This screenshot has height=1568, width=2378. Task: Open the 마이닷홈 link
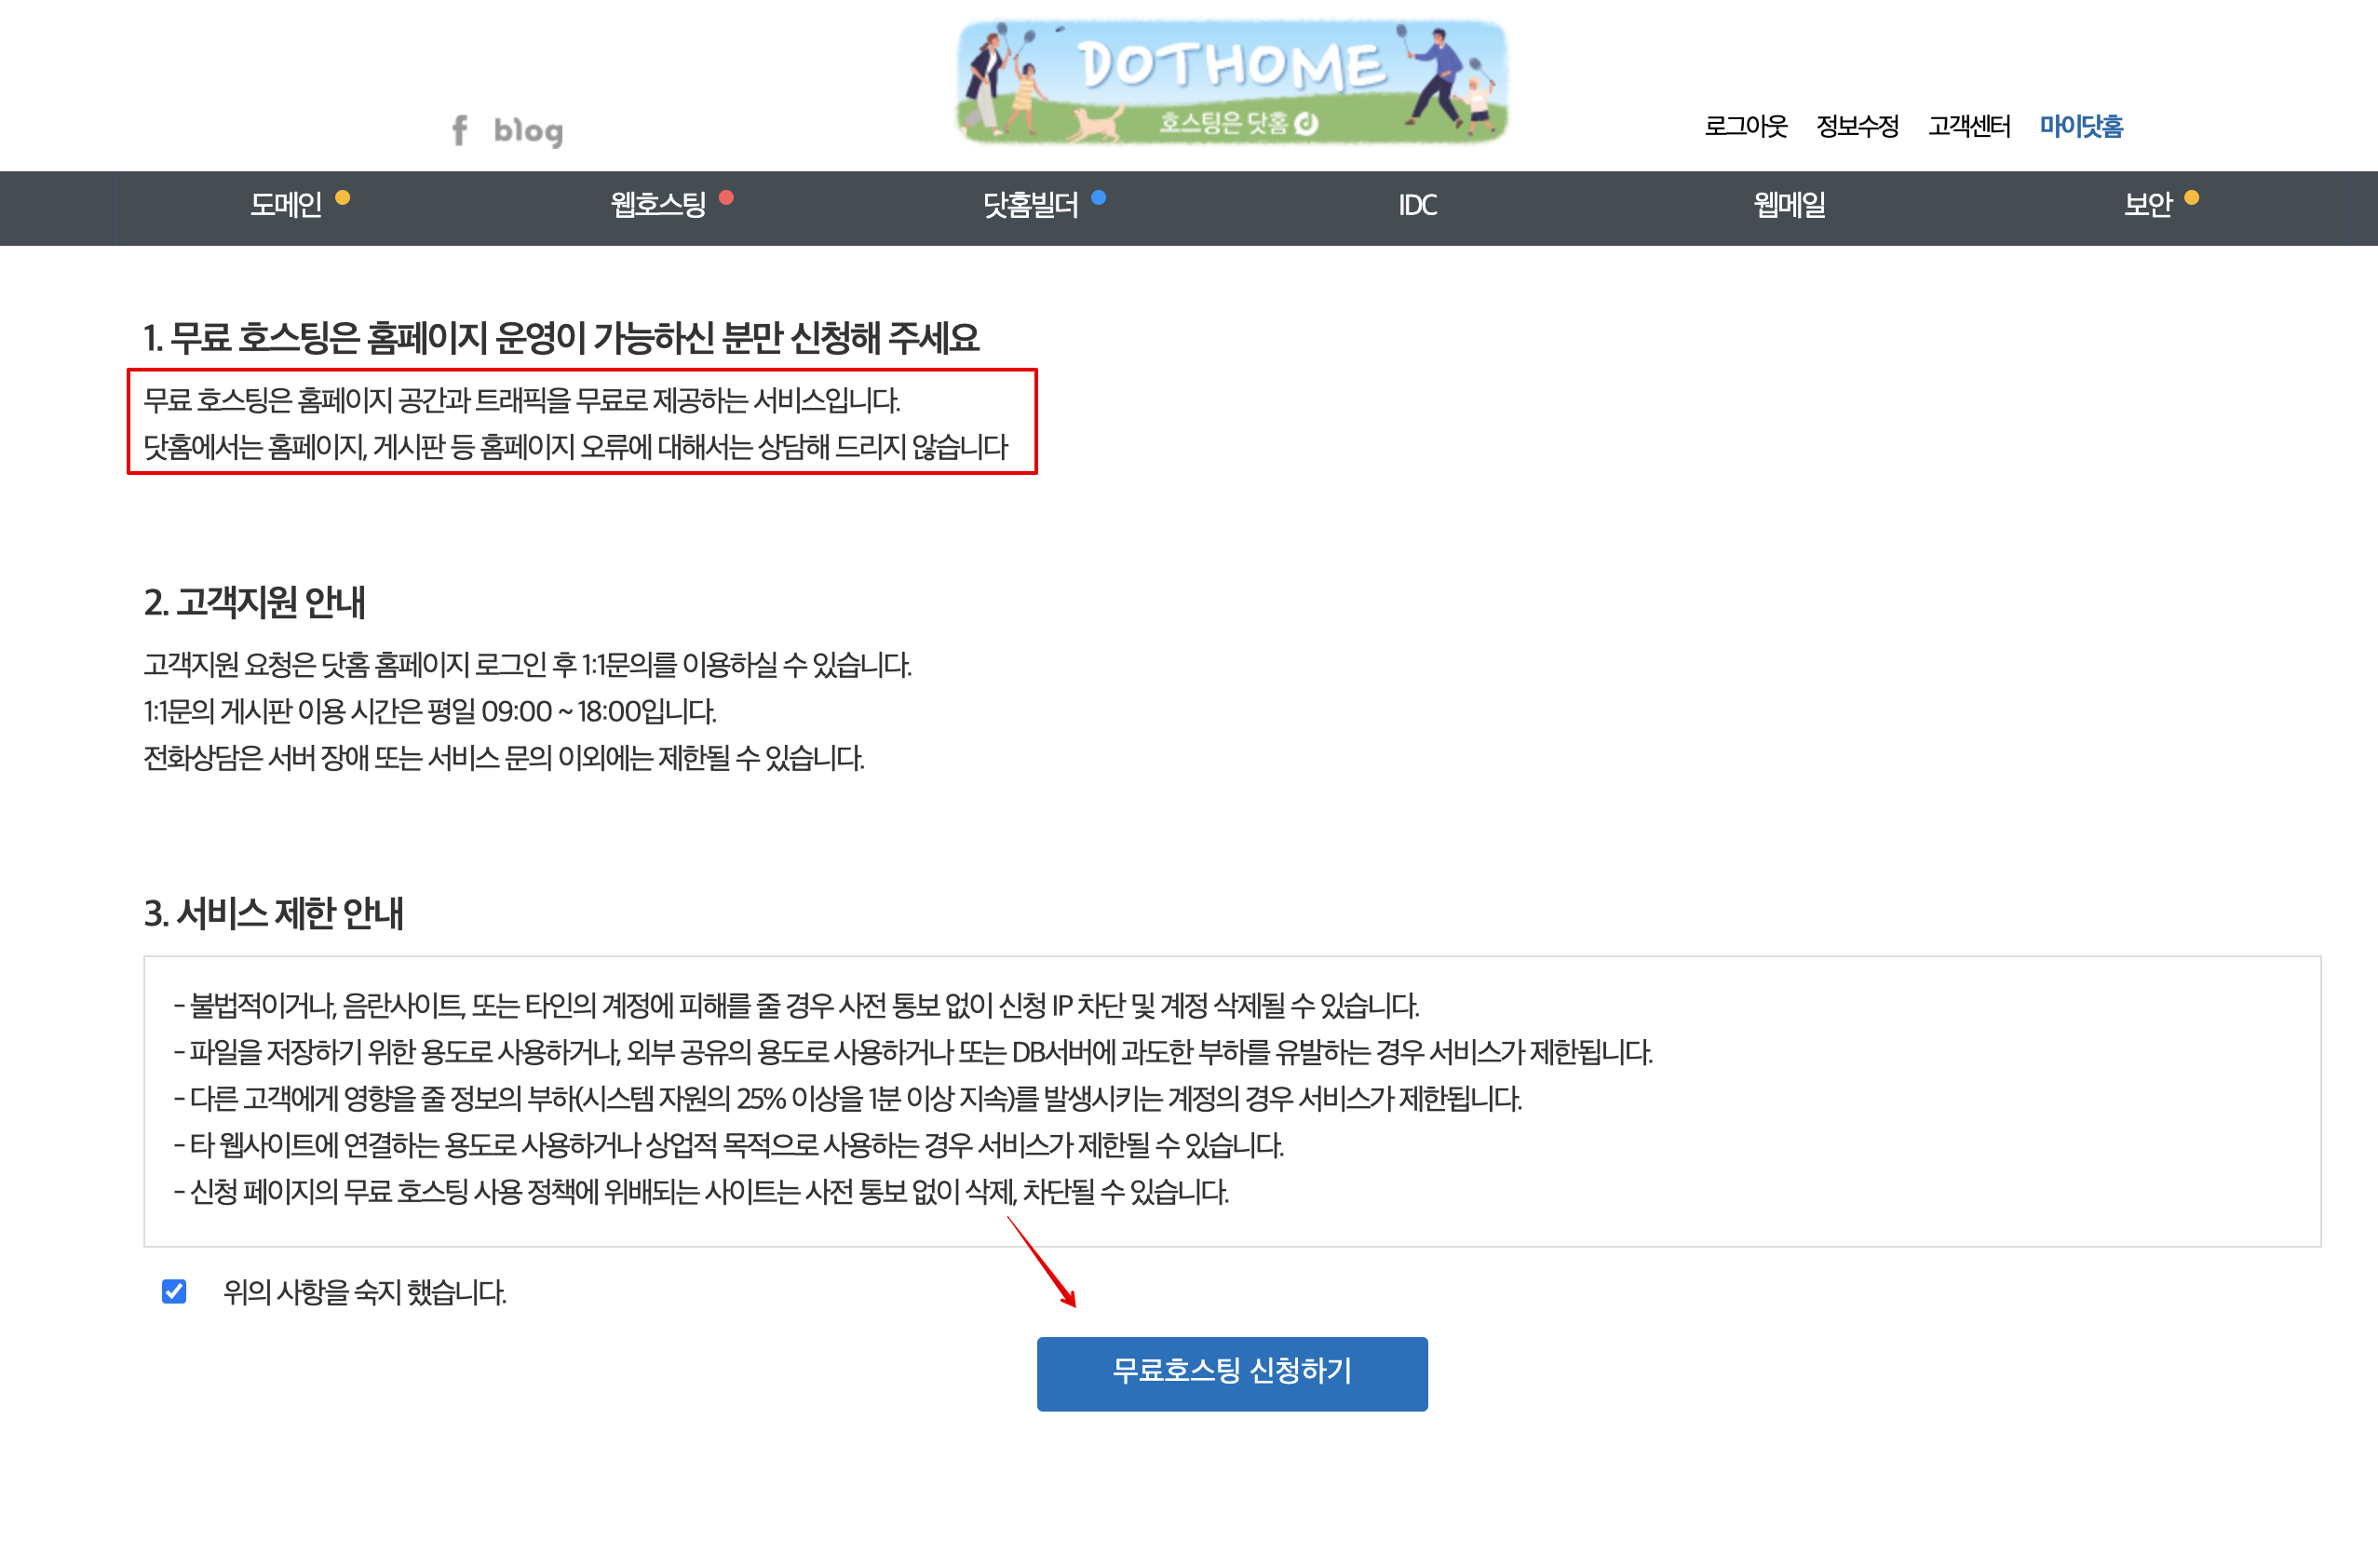coord(2081,126)
